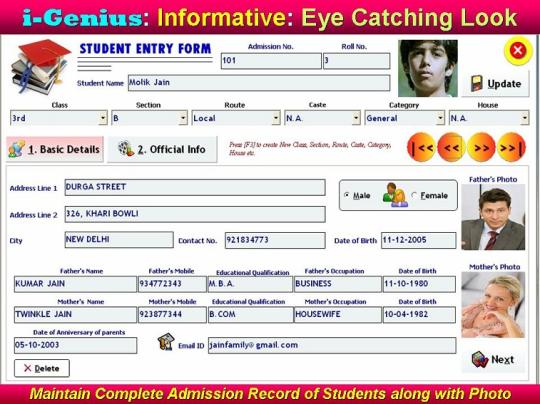
Task: Open the Class dropdown showing 3rd
Action: 59,118
